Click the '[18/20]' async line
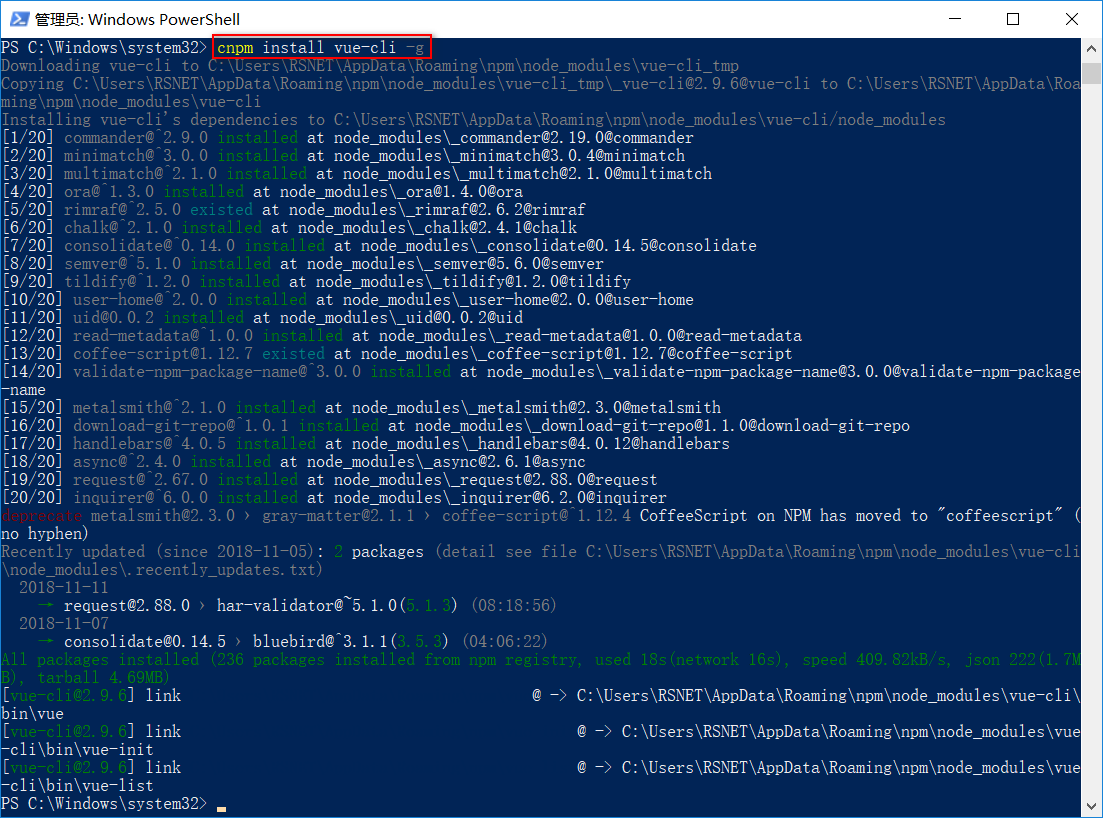This screenshot has height=818, width=1103. [x=293, y=461]
